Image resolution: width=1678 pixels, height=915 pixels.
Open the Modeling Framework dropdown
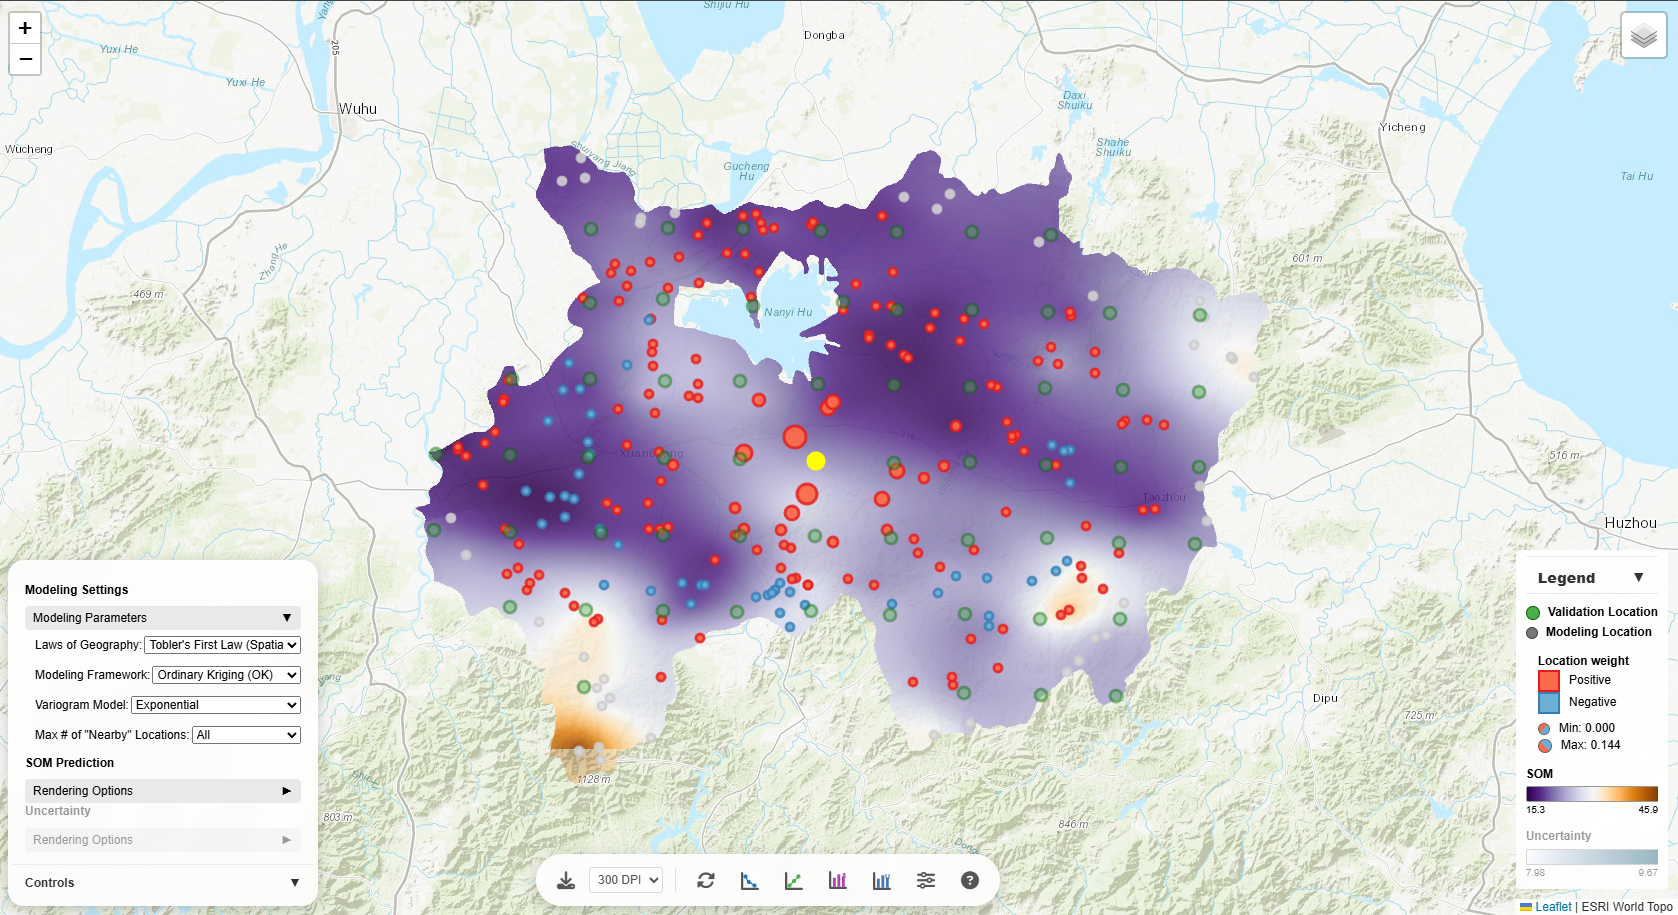(x=226, y=675)
